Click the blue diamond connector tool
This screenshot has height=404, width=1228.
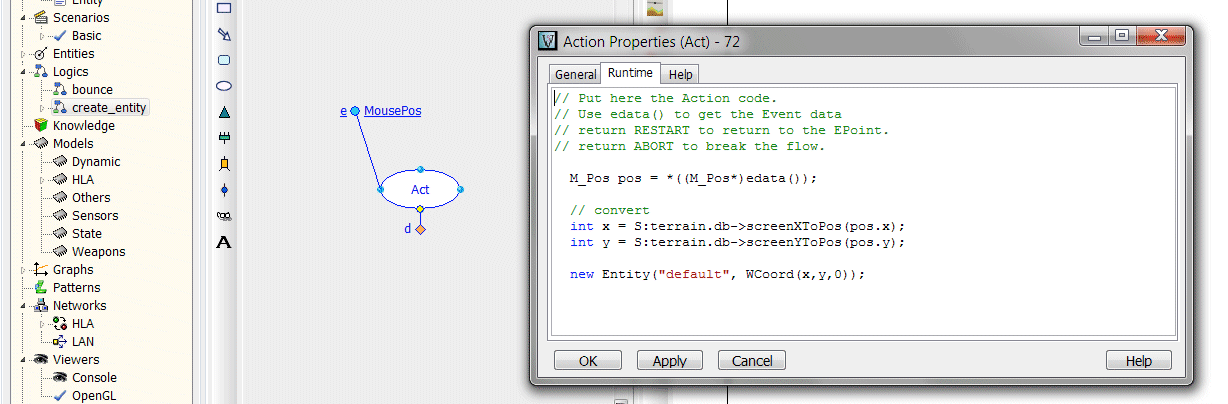224,190
